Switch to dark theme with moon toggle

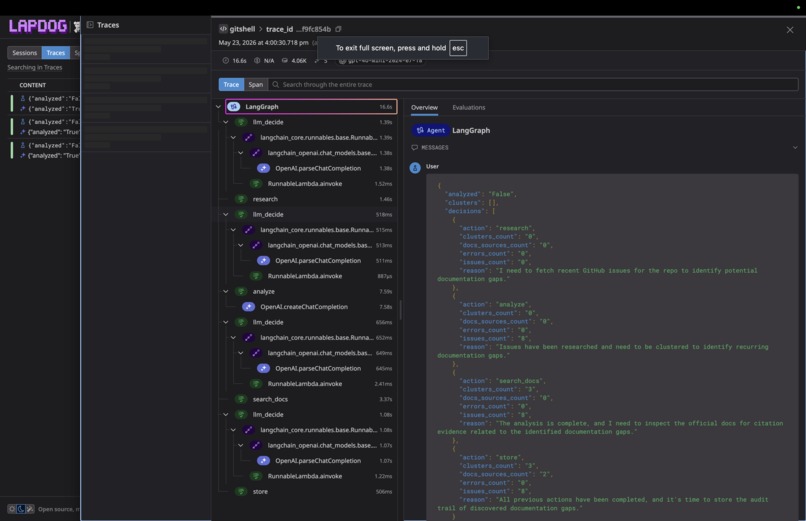point(21,509)
